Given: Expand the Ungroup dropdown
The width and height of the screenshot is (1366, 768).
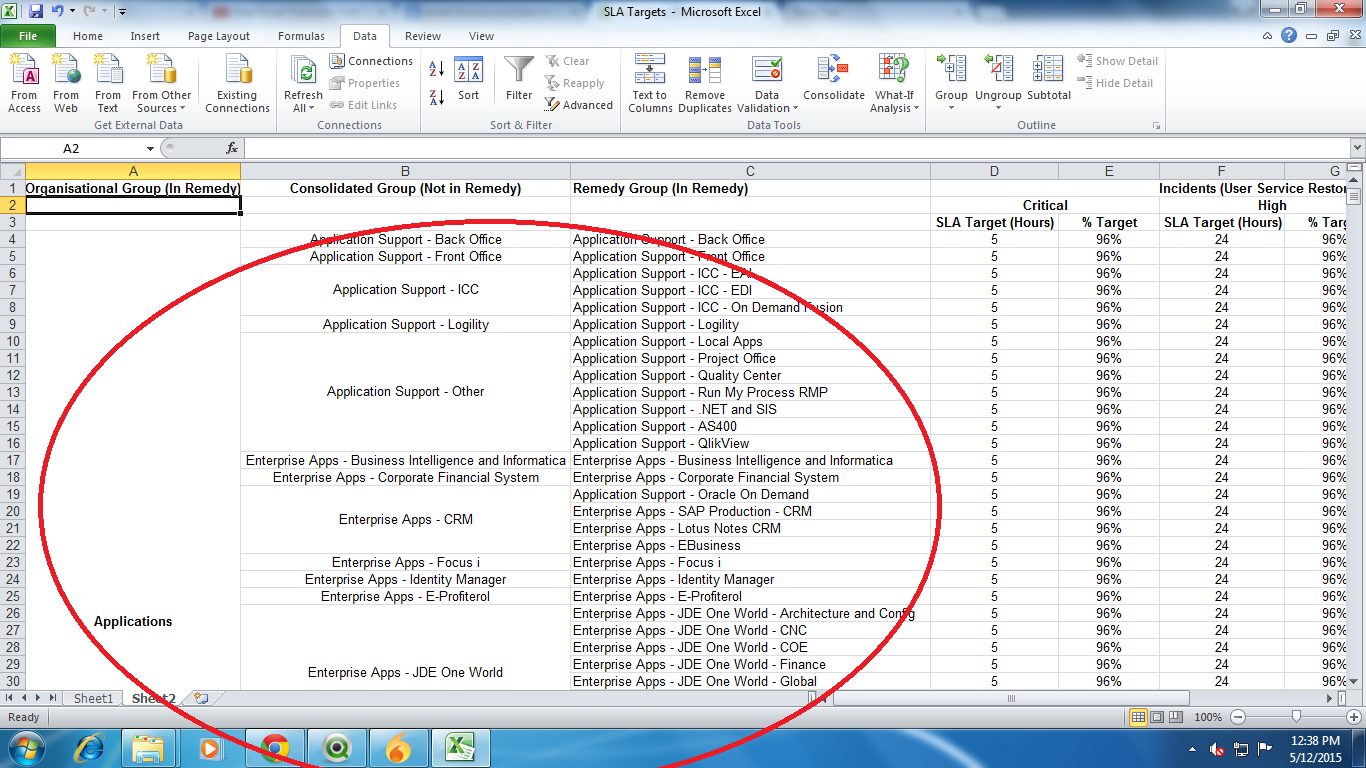Looking at the screenshot, I should pos(998,108).
